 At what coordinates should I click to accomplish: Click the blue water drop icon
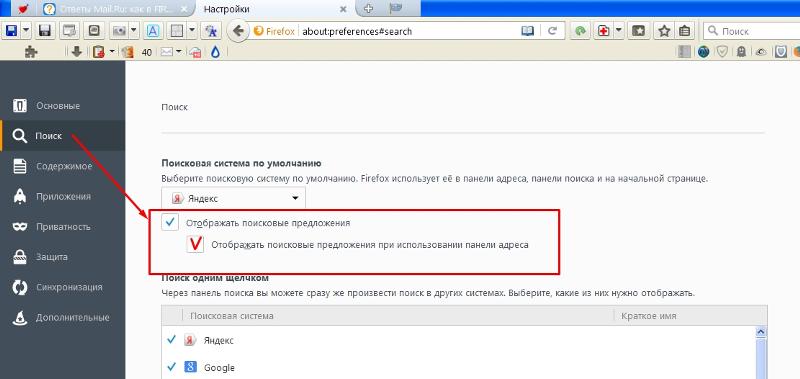[x=215, y=52]
